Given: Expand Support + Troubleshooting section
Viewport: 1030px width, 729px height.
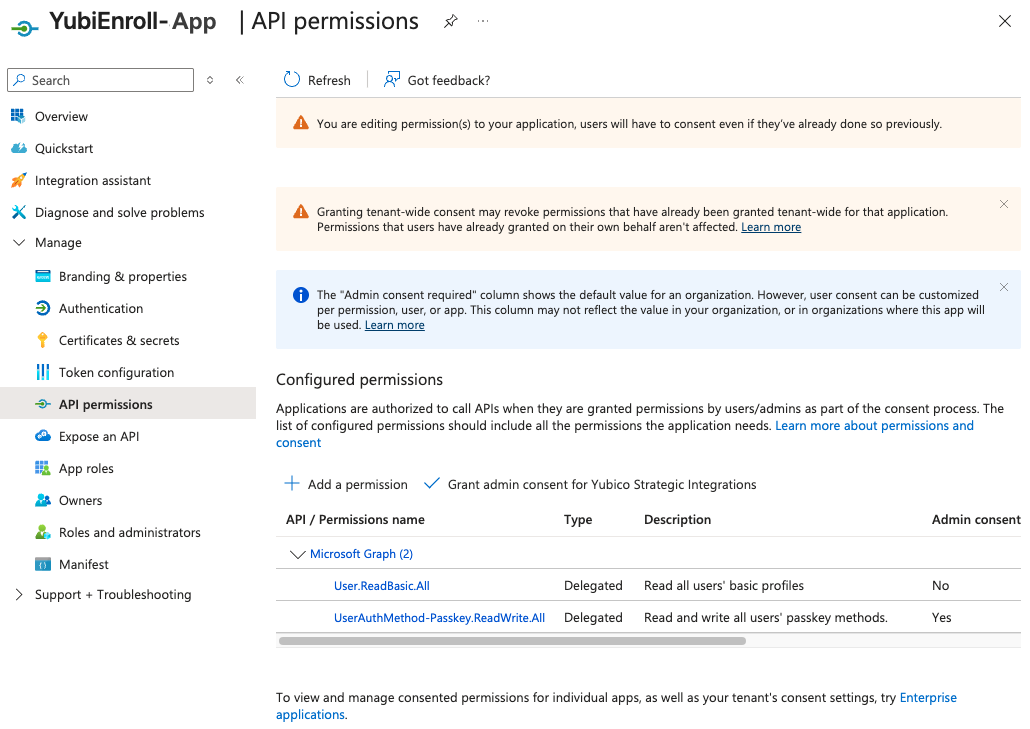Looking at the screenshot, I should click(19, 594).
